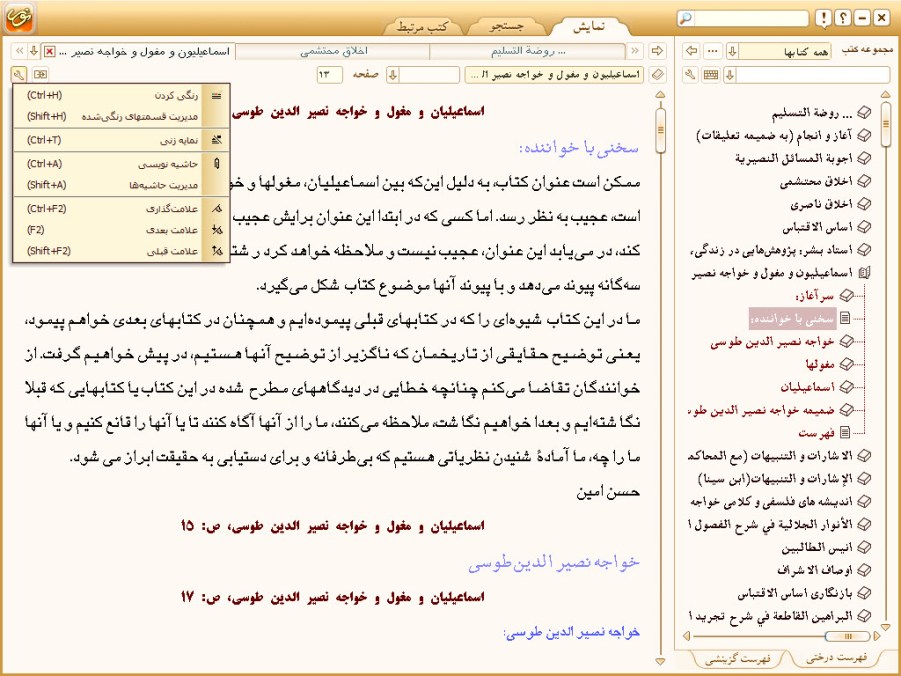Click the exclamation info button
The image size is (901, 676).
click(x=823, y=18)
